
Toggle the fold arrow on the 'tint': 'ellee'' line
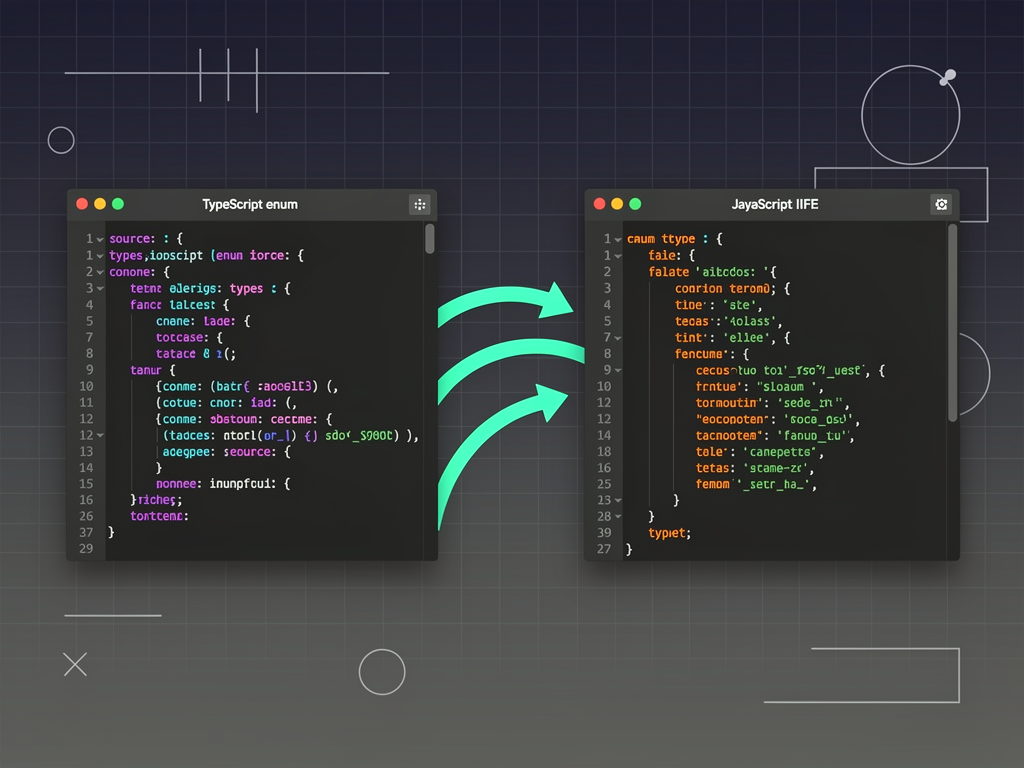coord(617,338)
